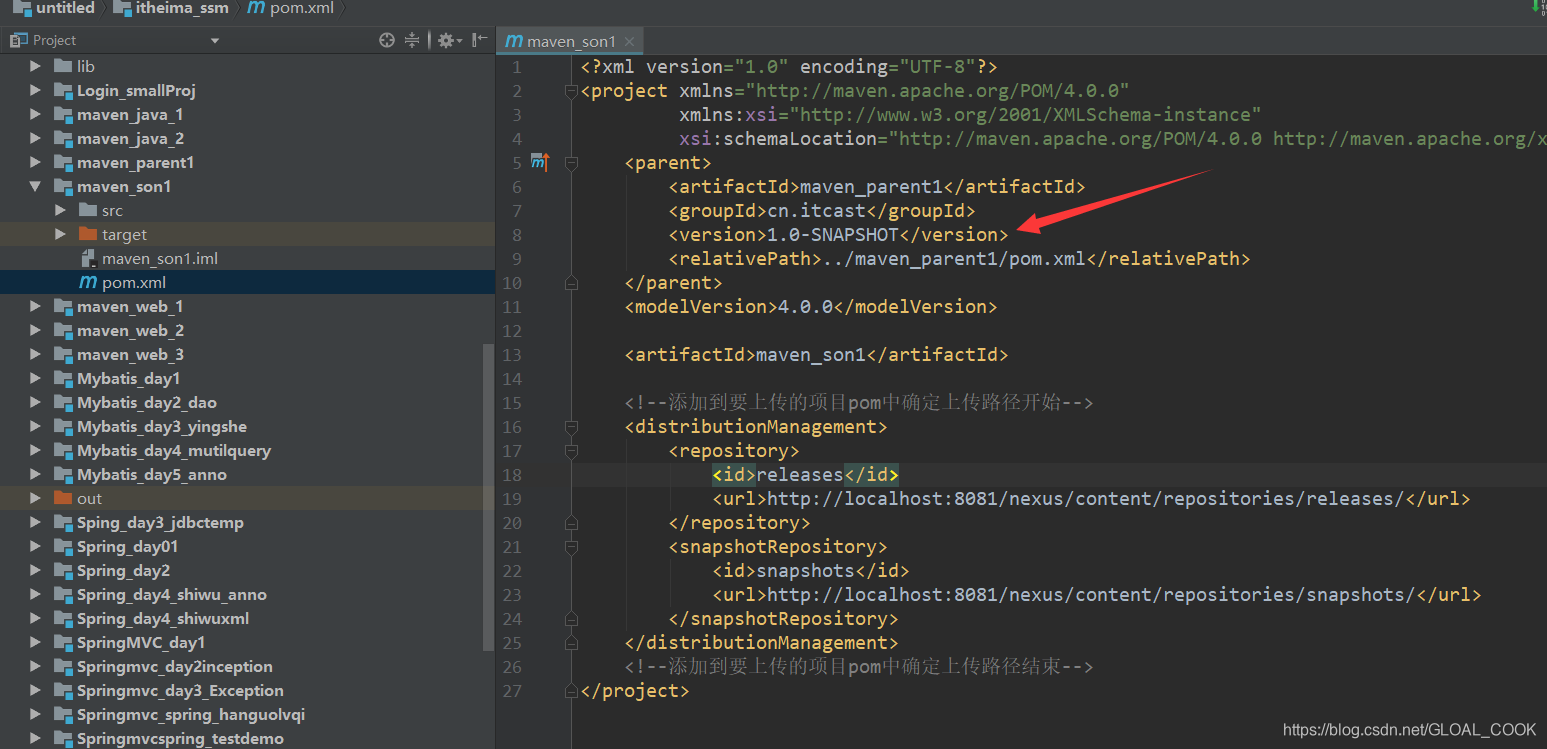Click the Maven parent gutter icon on line 5
Screen dimensions: 1547x749
click(x=540, y=162)
